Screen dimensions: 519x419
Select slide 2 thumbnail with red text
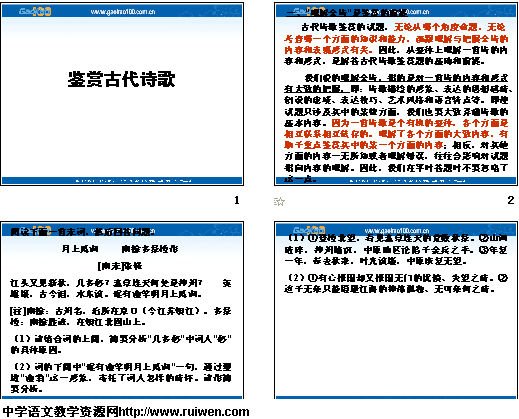click(x=396, y=94)
